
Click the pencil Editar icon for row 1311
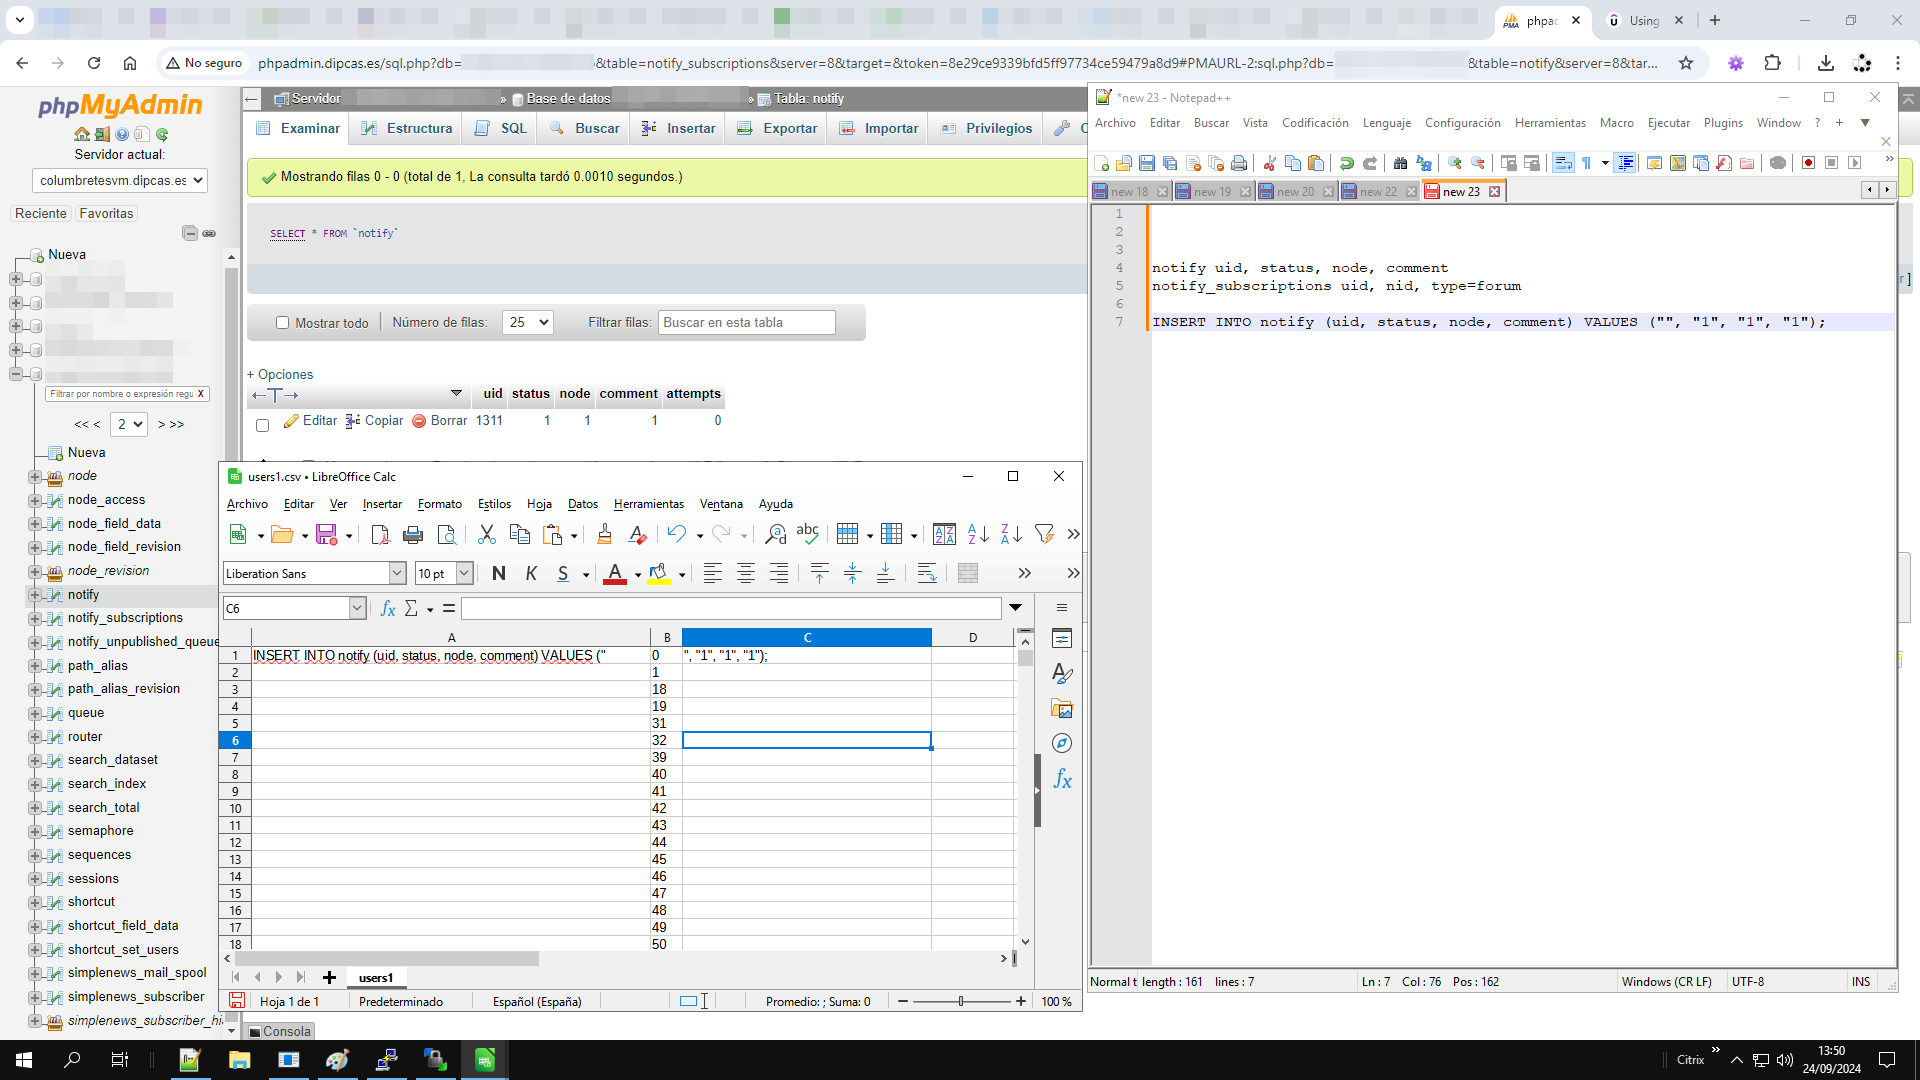(291, 421)
